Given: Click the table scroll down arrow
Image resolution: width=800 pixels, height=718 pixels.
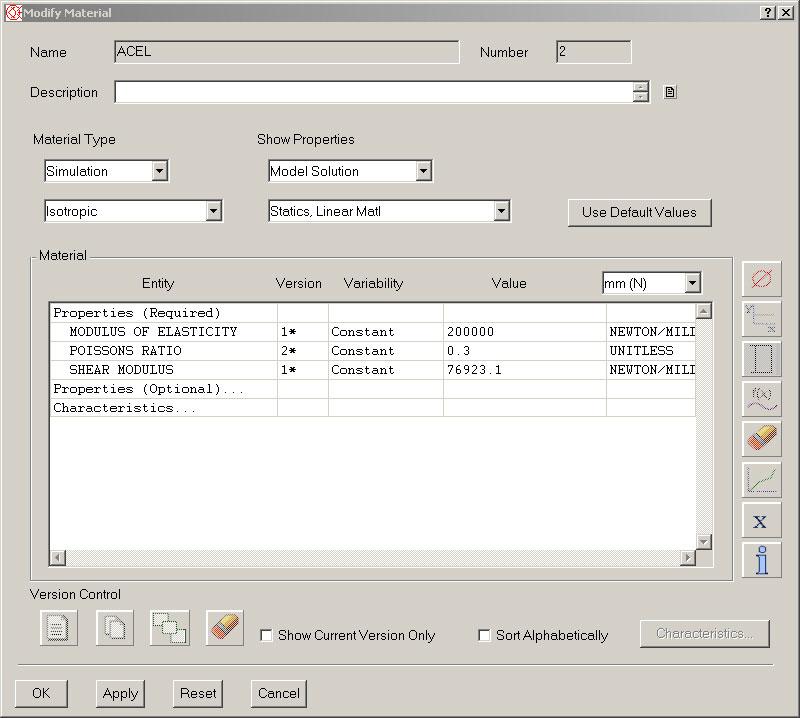Looking at the screenshot, I should [x=704, y=541].
